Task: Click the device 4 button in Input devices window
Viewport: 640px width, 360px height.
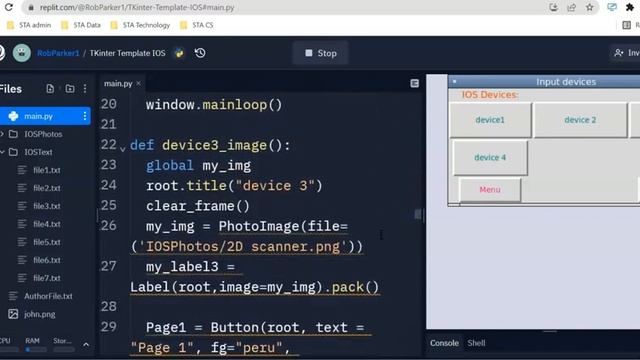Action: [490, 158]
